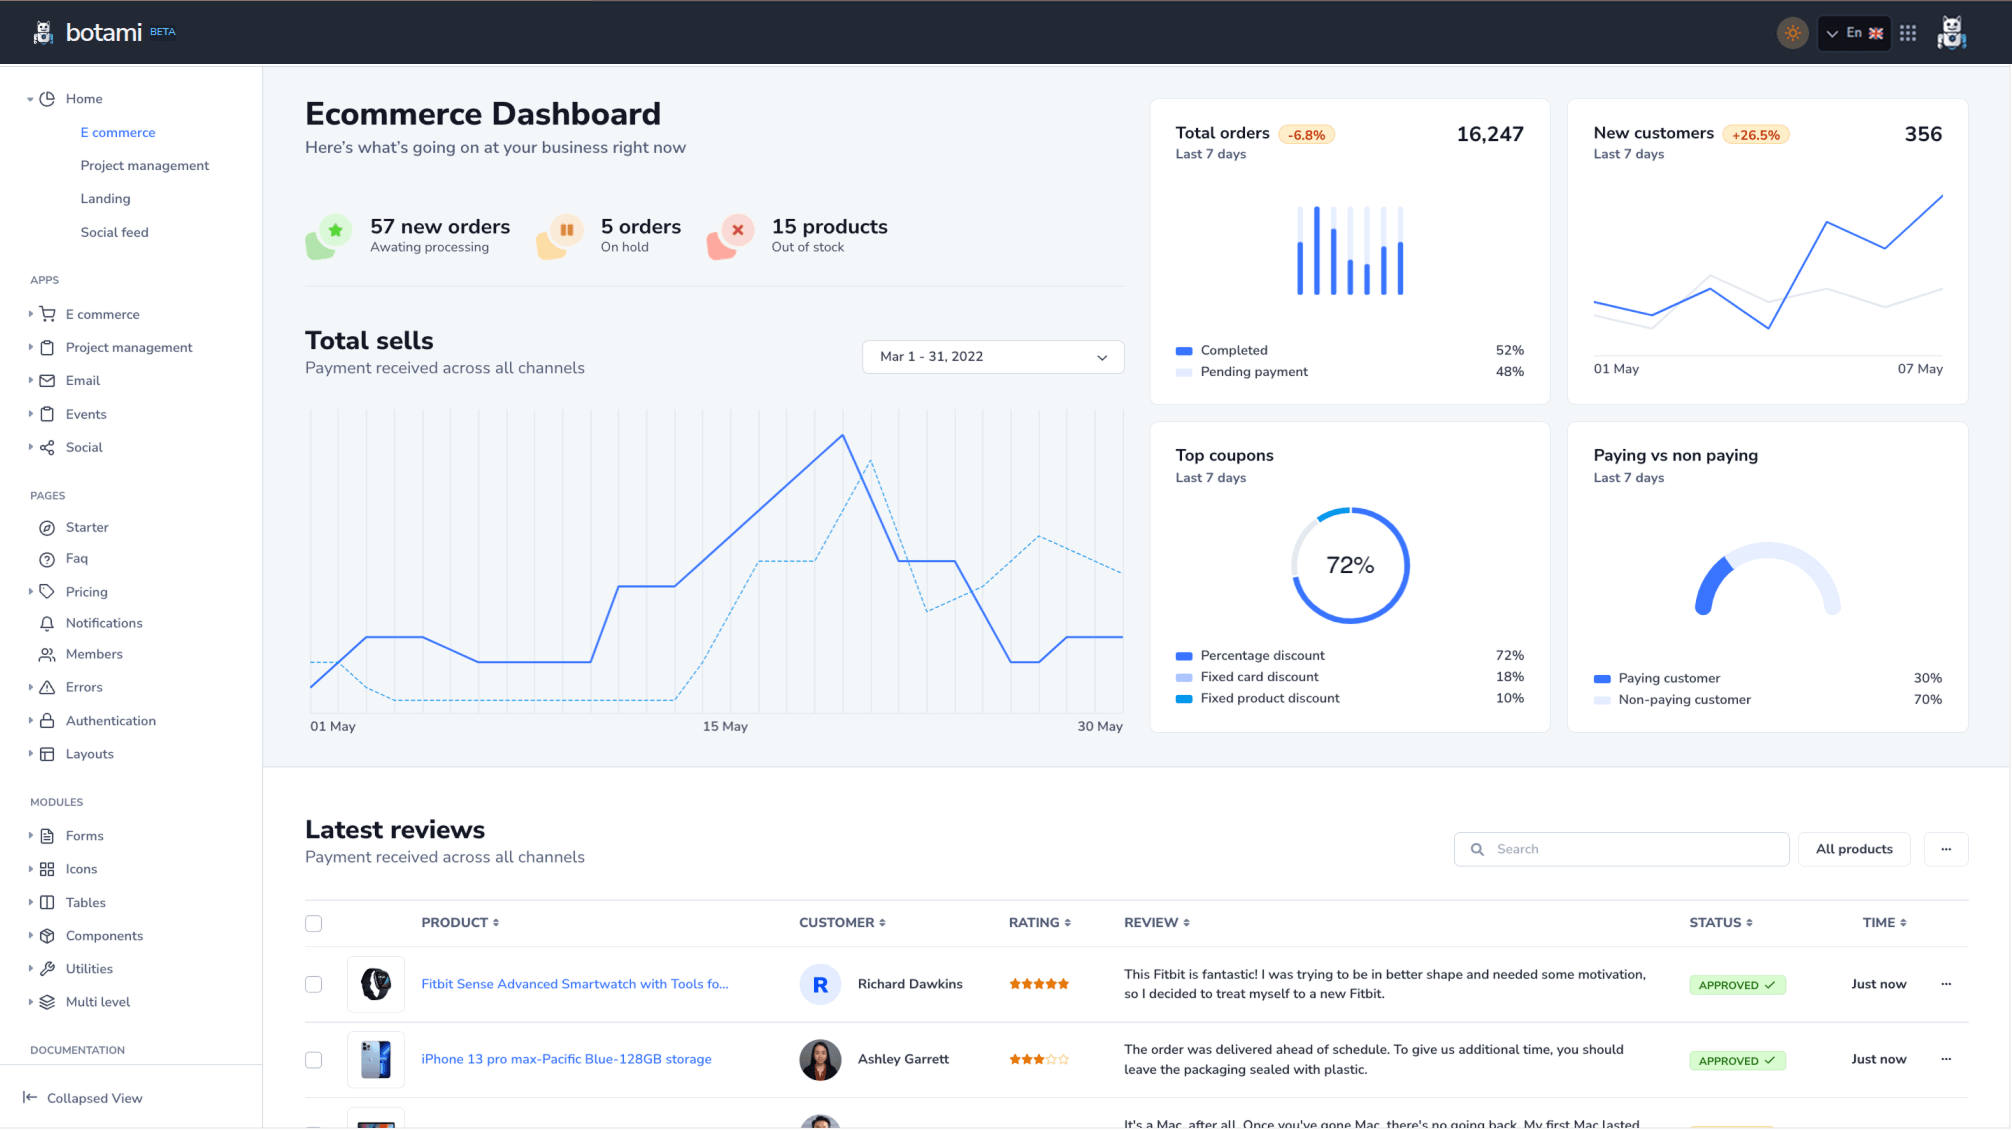
Task: Check the select-all checkbox in table header
Action: point(314,923)
